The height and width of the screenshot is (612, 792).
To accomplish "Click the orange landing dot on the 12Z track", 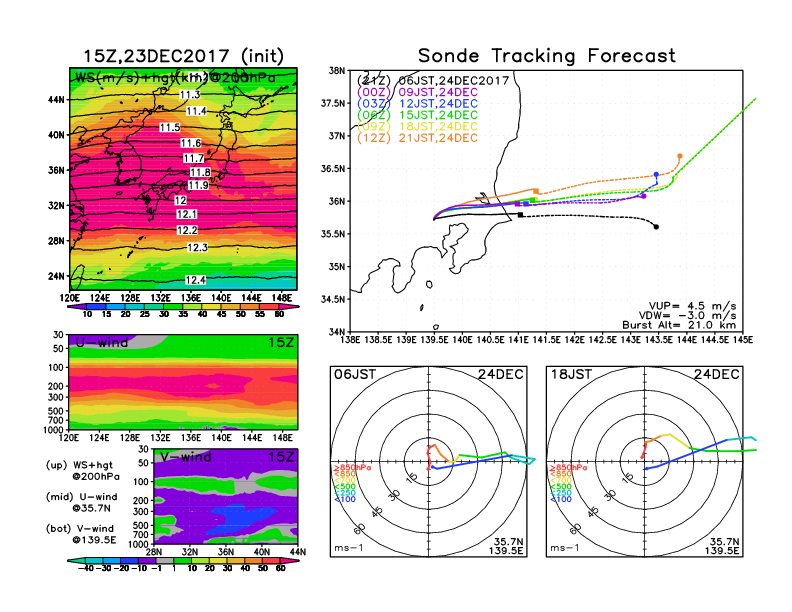I will [x=680, y=156].
